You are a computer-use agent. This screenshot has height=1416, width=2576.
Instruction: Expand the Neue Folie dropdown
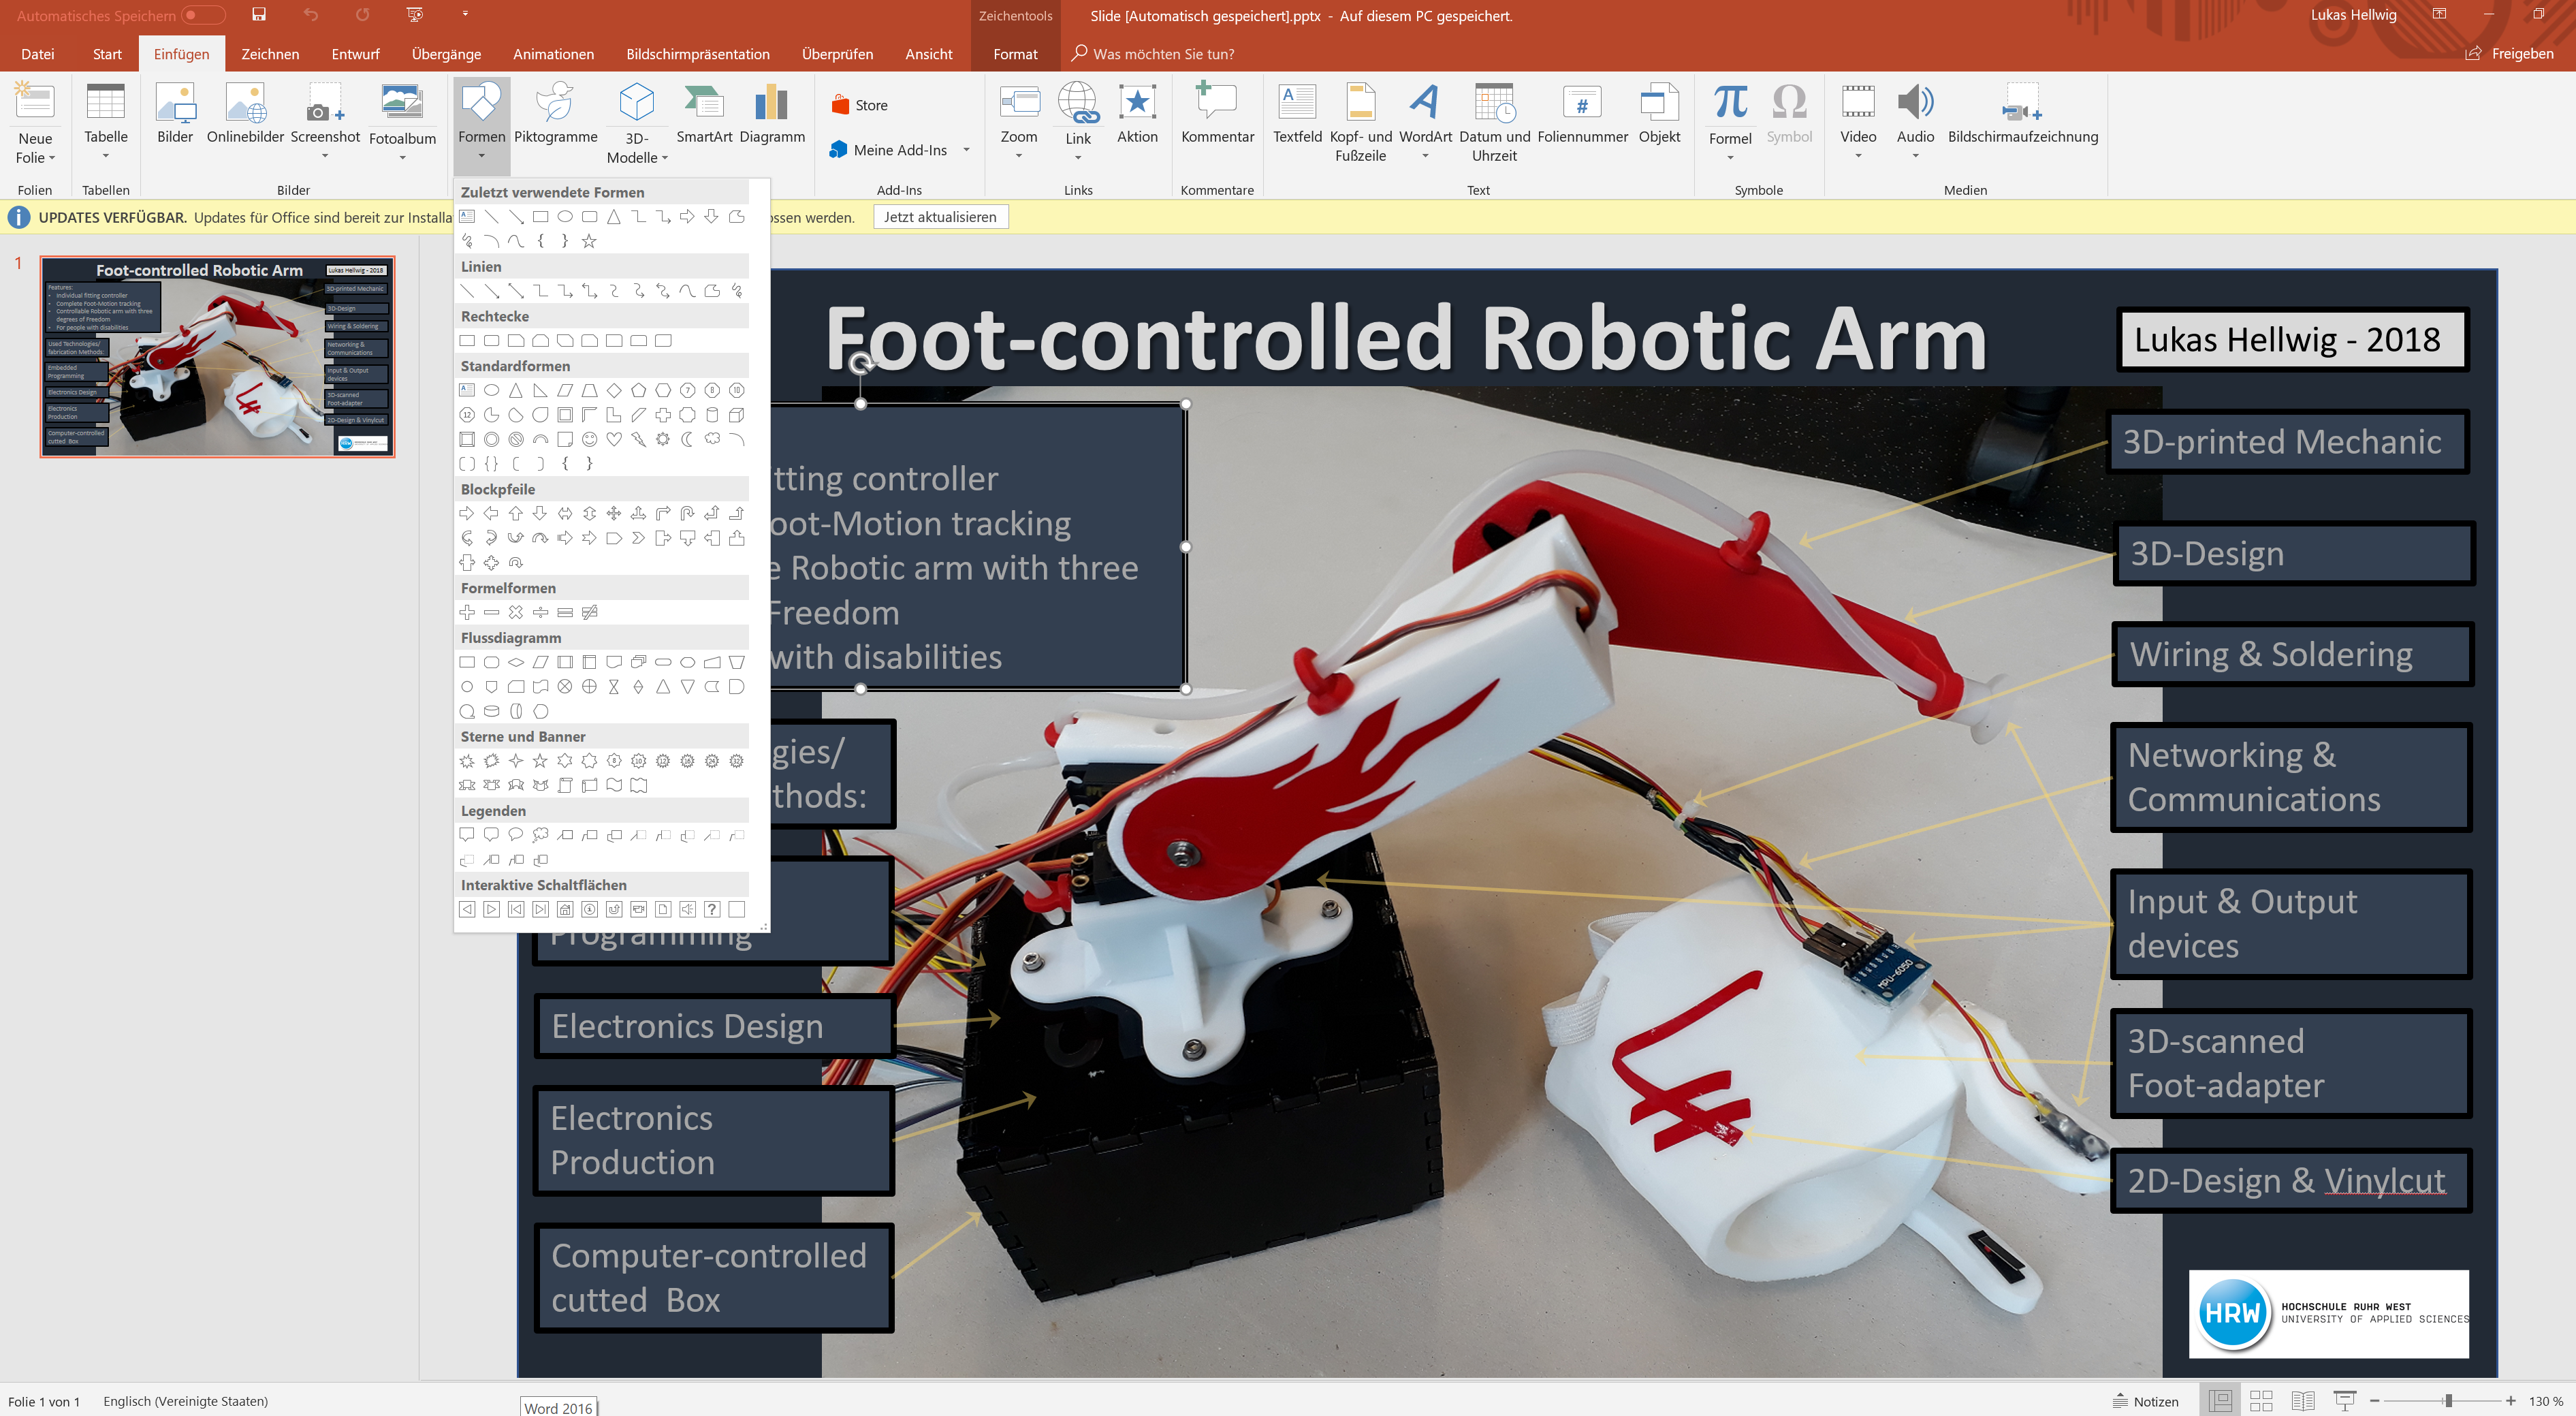36,158
